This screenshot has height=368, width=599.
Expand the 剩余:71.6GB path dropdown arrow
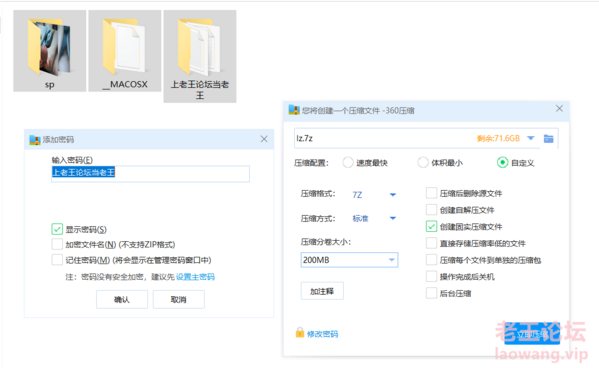click(531, 138)
